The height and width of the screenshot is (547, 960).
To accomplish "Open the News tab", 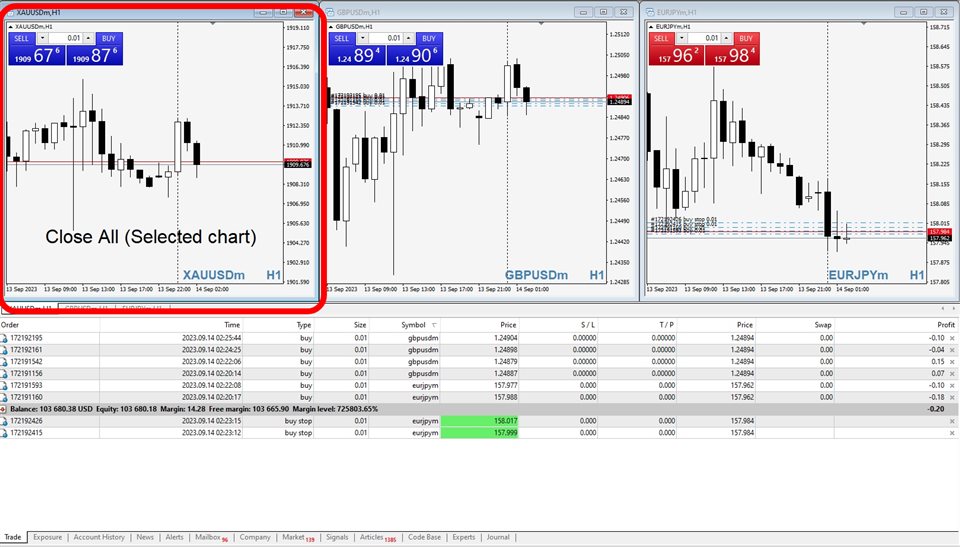I will click(145, 537).
